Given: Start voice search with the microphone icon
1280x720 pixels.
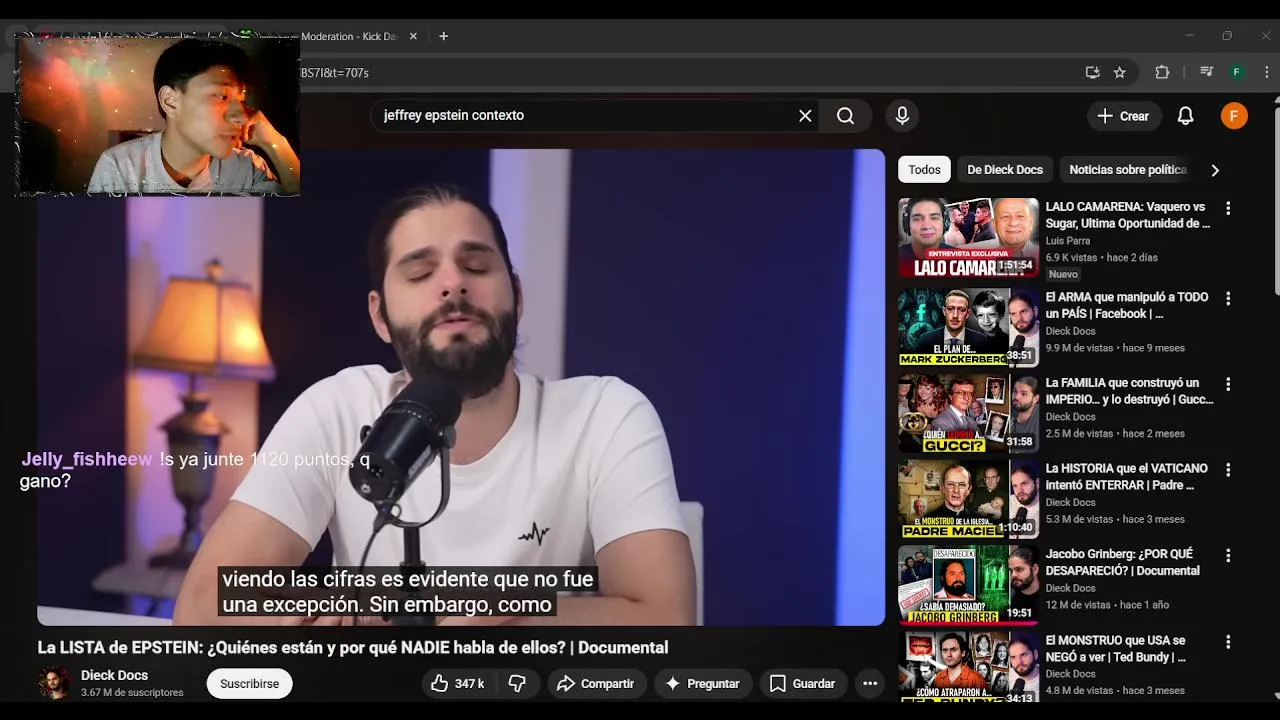Looking at the screenshot, I should pos(902,116).
